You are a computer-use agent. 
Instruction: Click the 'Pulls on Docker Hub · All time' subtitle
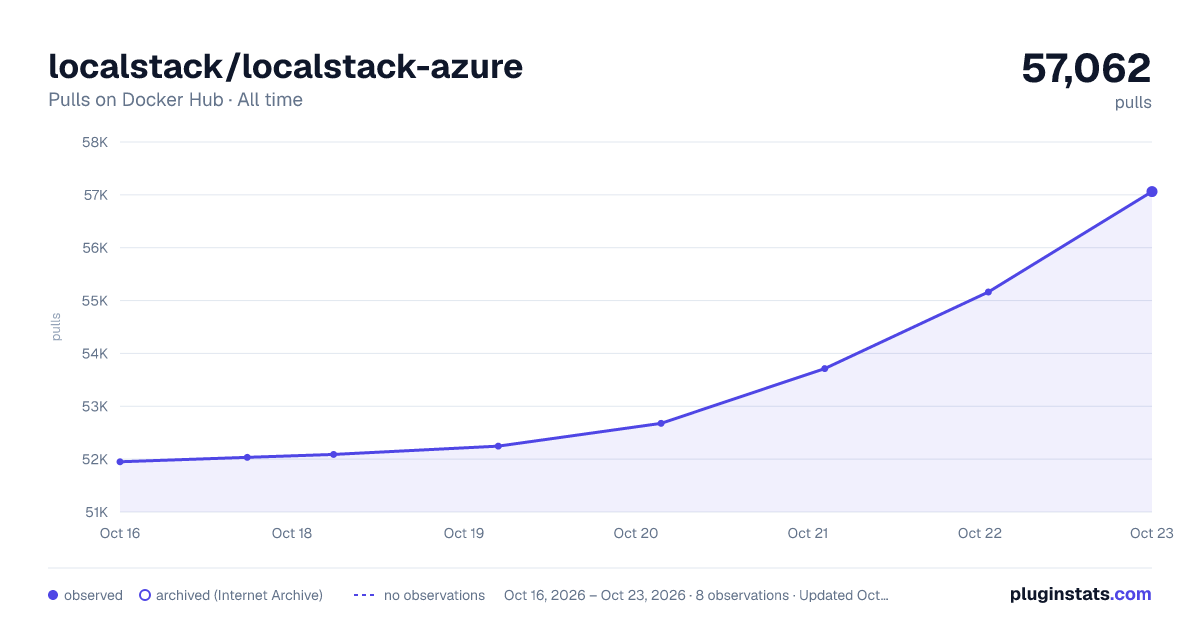(175, 100)
